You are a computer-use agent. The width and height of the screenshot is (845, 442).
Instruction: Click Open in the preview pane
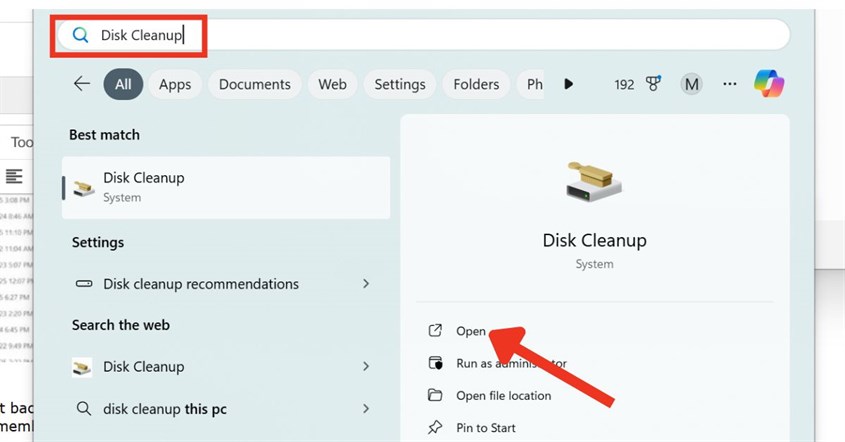[x=471, y=331]
